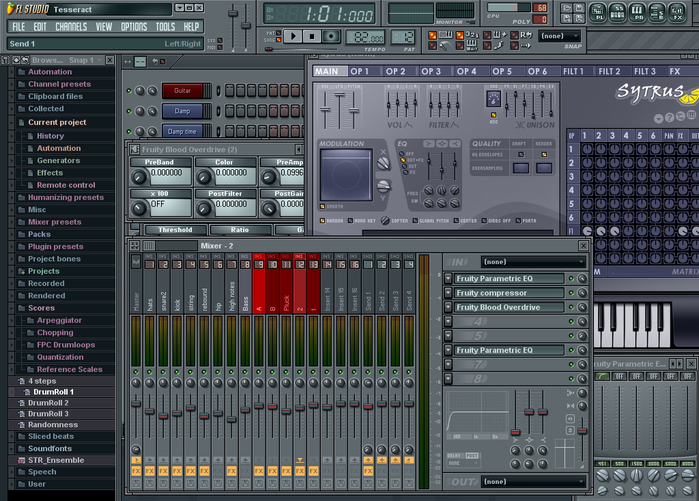Viewport: 699px width, 501px height.
Task: Select the Guitar channel button
Action: tap(182, 91)
